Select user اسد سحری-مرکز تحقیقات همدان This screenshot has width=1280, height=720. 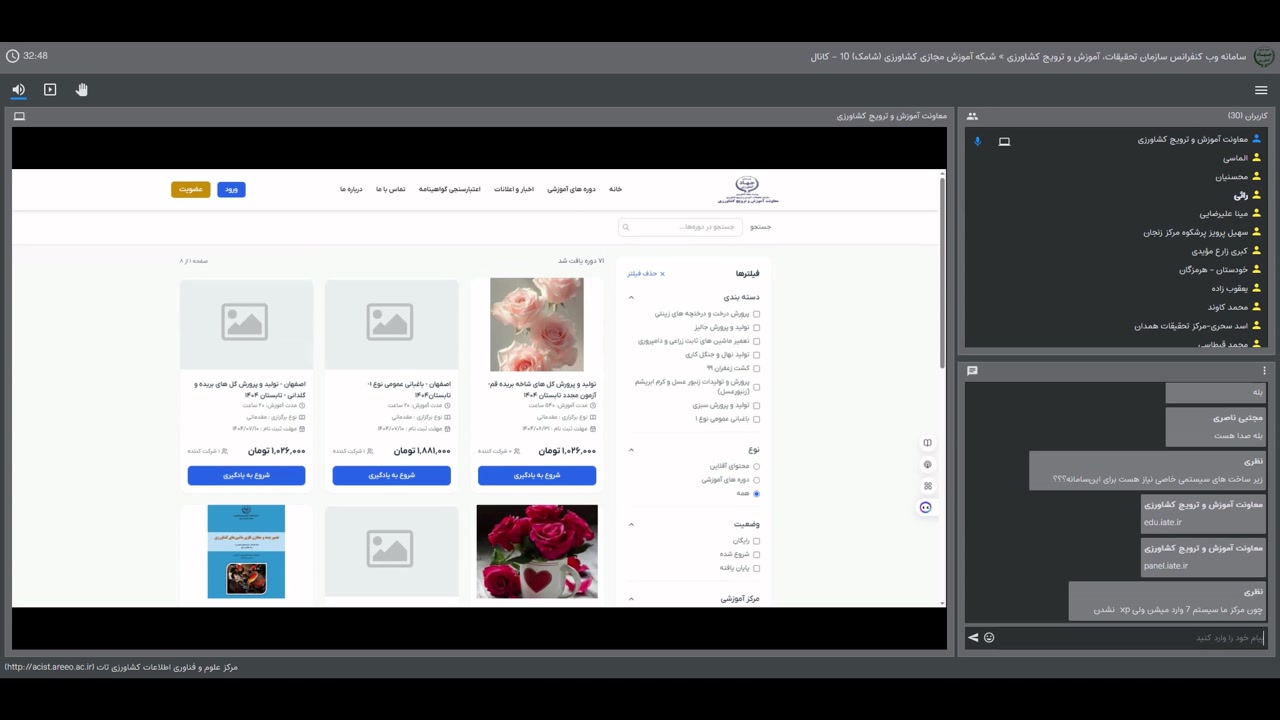tap(1191, 326)
